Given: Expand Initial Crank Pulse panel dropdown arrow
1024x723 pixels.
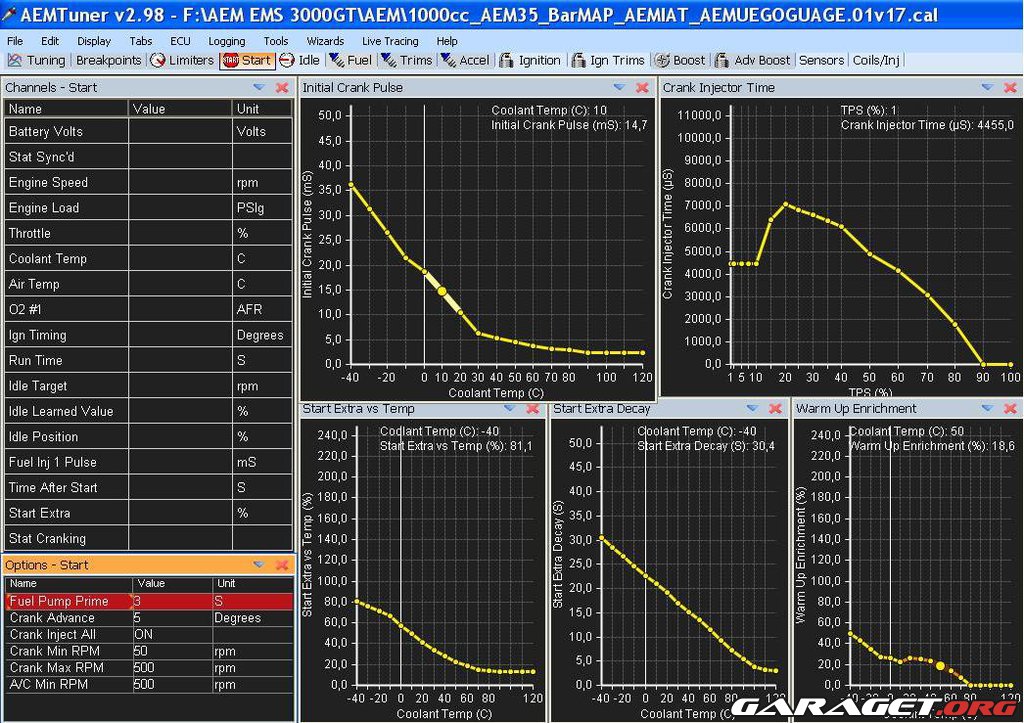Looking at the screenshot, I should pyautogui.click(x=620, y=87).
